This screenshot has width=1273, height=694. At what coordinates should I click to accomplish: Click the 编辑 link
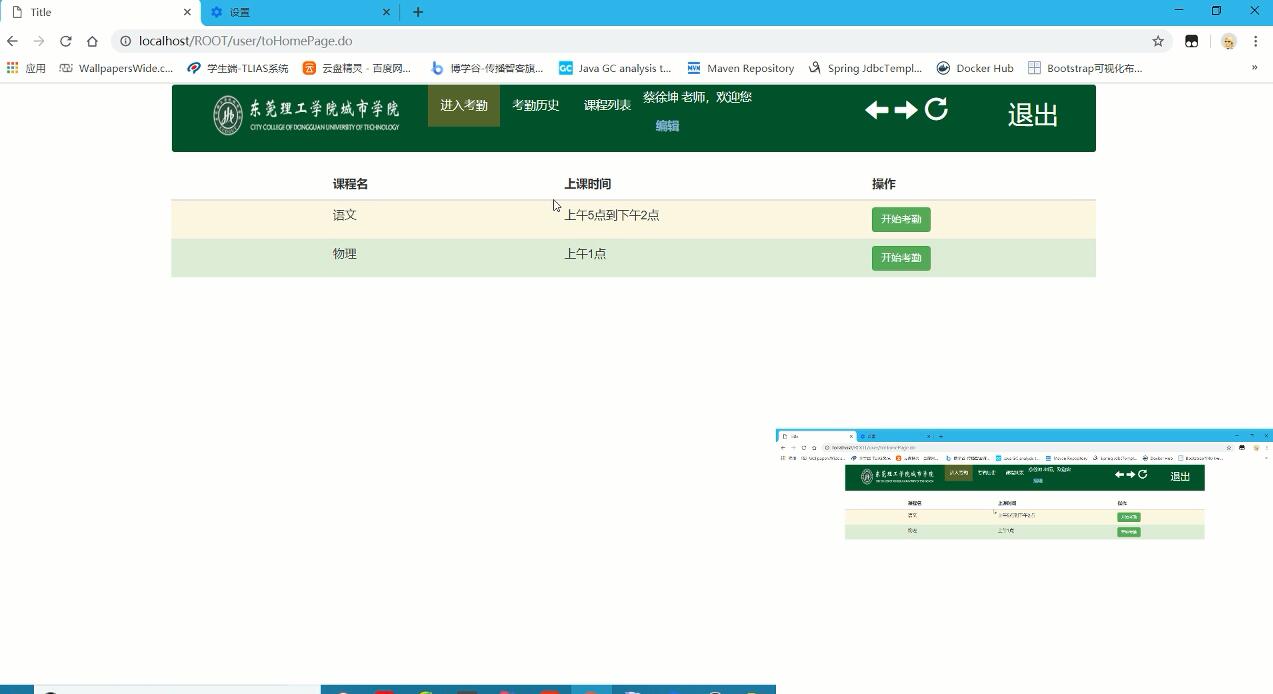(667, 126)
